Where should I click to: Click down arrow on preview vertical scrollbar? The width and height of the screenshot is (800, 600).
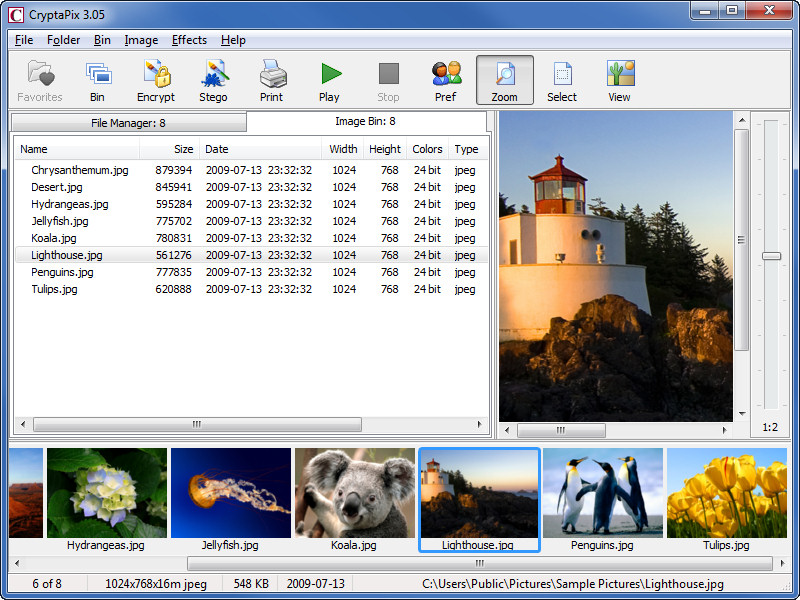click(x=741, y=414)
